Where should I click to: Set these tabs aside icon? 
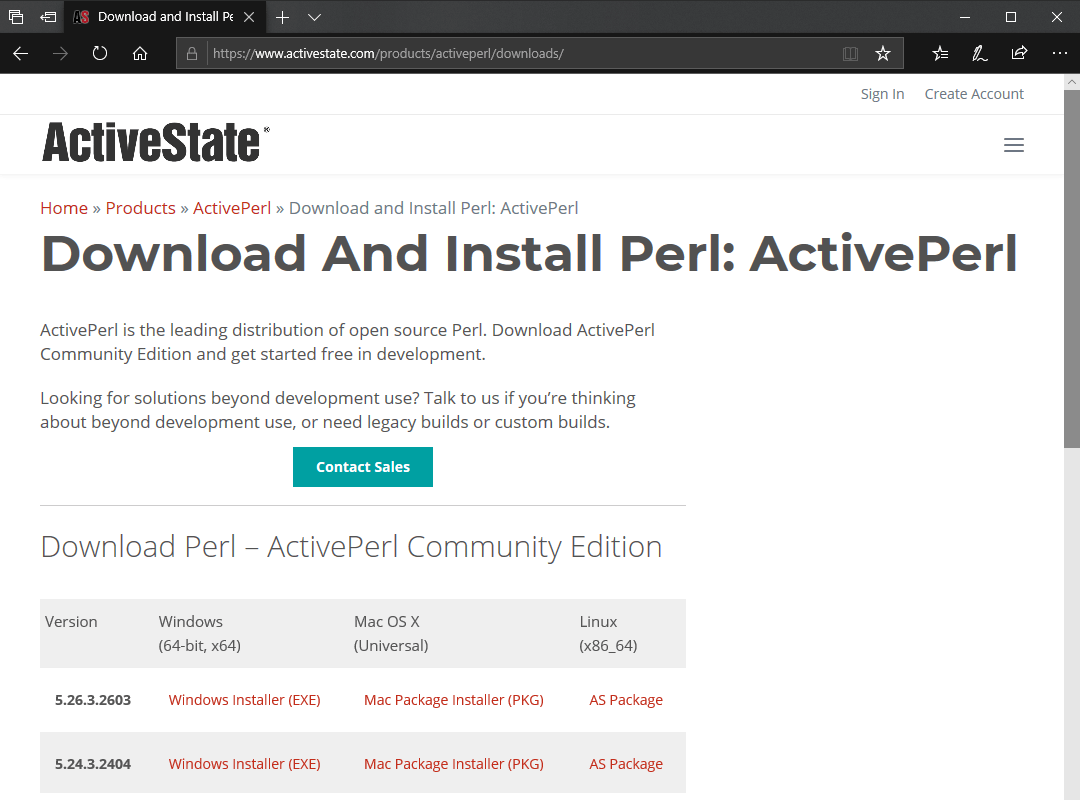pos(48,17)
